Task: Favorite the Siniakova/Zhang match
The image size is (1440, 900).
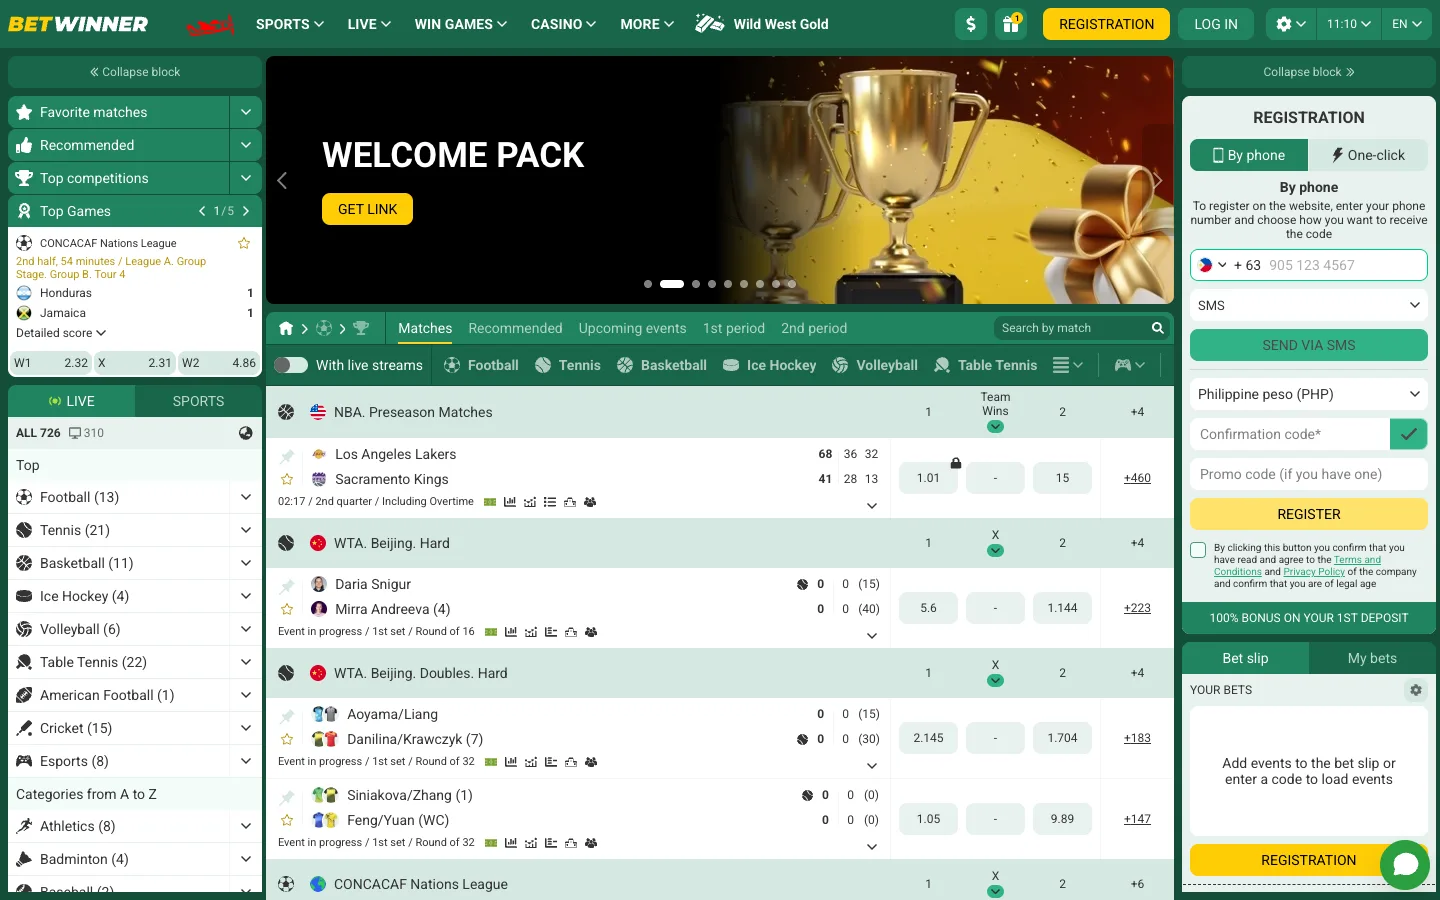Action: point(287,820)
